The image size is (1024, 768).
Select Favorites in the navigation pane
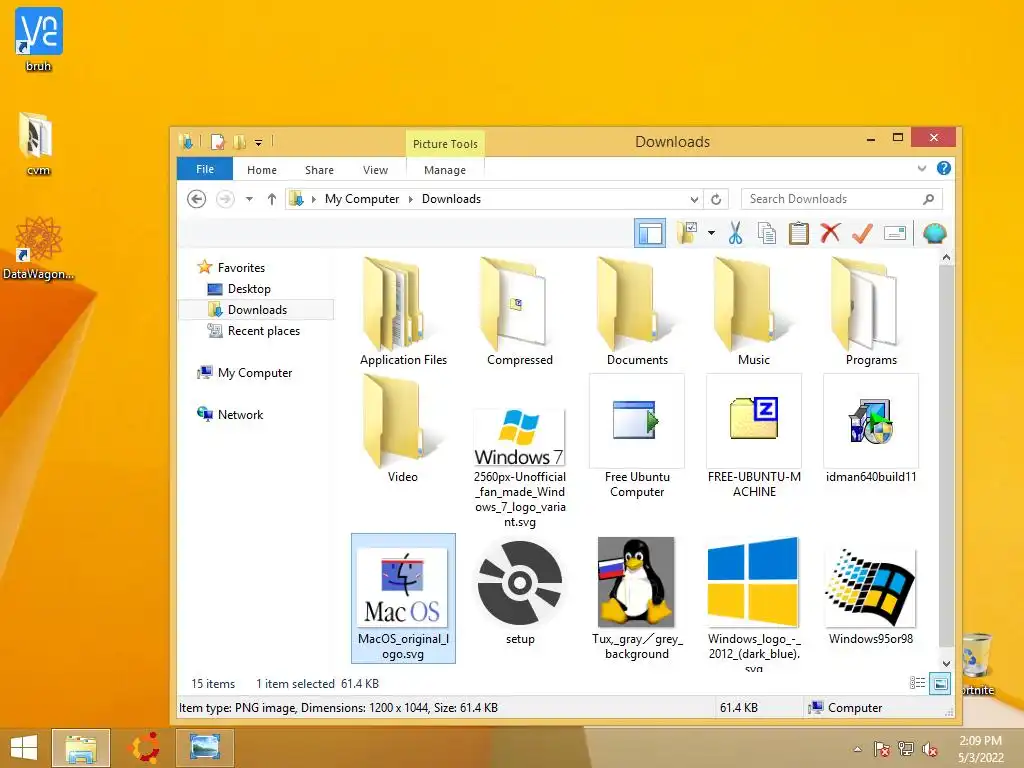tap(241, 268)
